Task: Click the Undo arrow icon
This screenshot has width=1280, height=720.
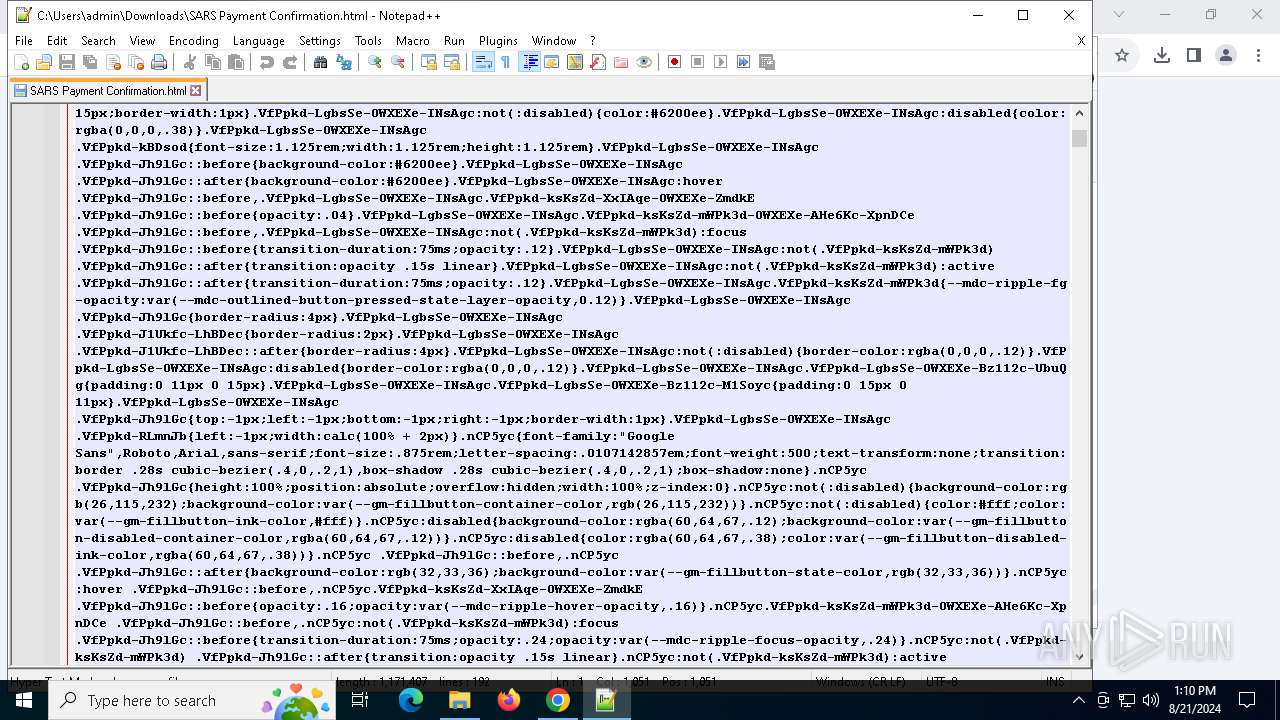Action: tap(267, 62)
